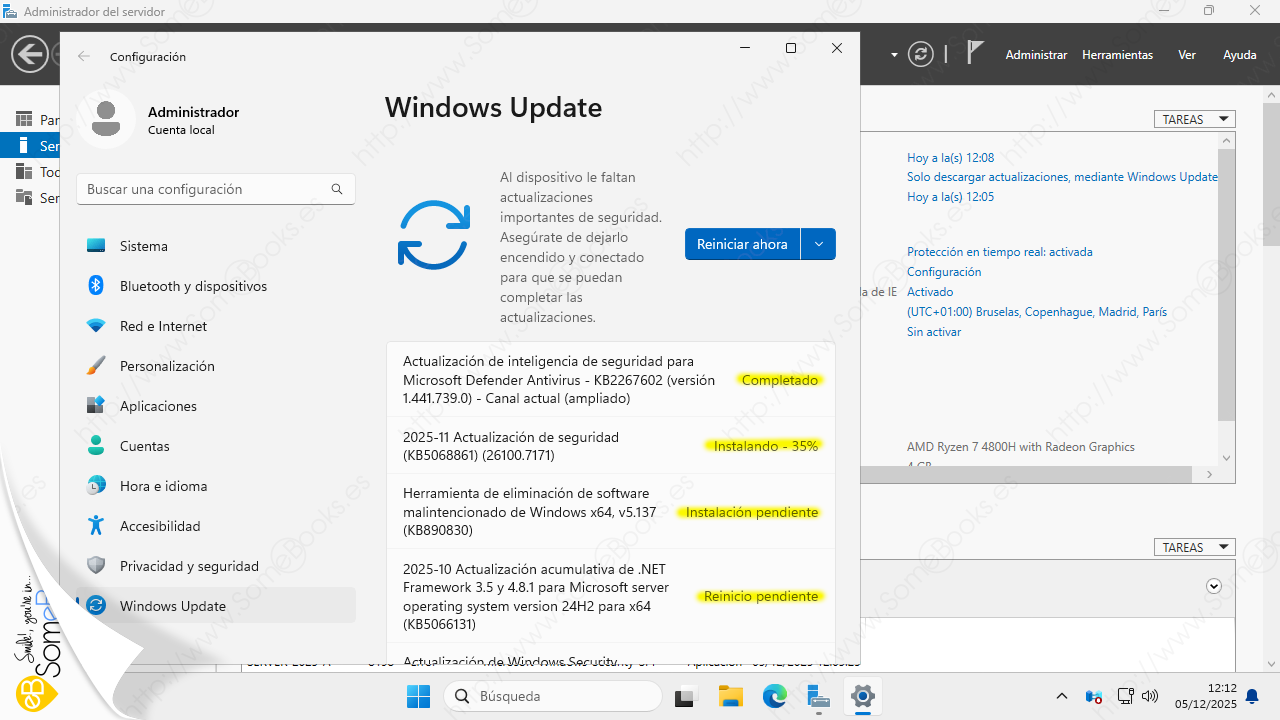Open File Explorer from taskbar

pos(731,696)
